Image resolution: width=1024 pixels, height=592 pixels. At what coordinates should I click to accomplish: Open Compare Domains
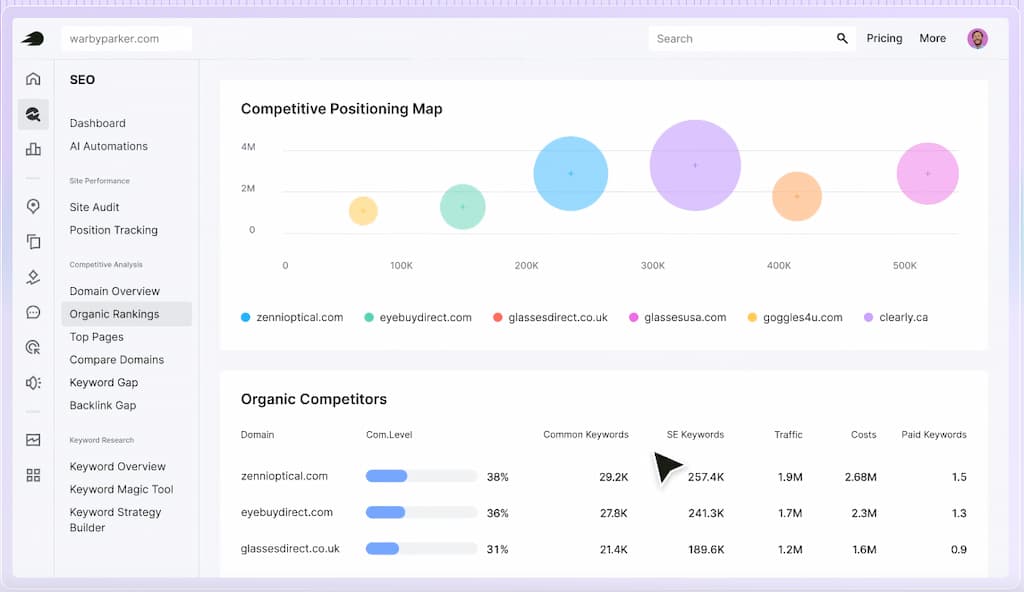[117, 359]
